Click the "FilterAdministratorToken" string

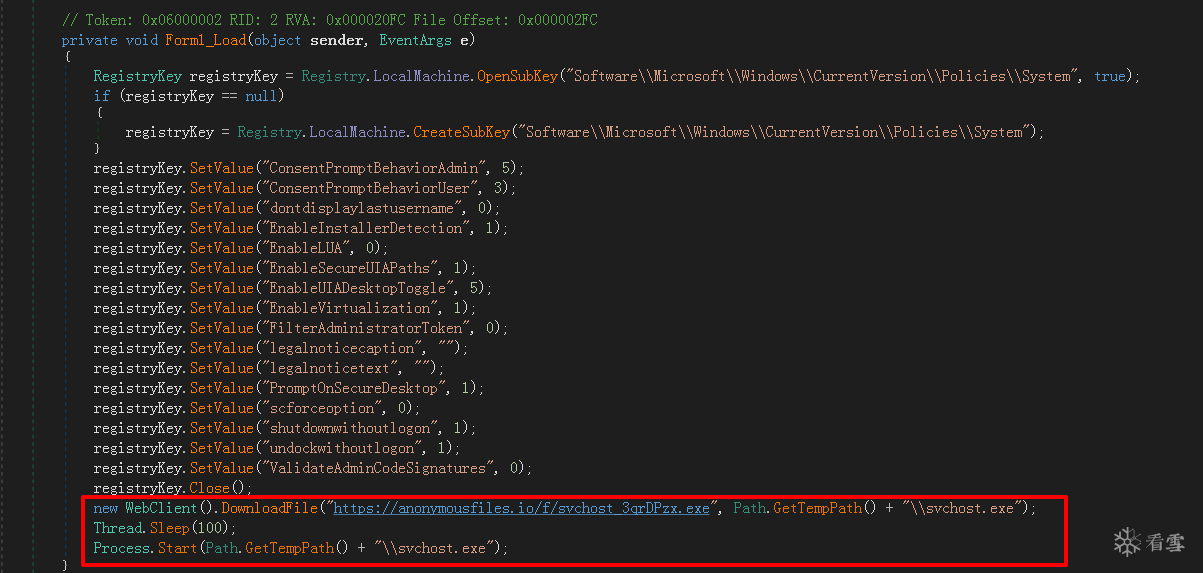point(367,328)
